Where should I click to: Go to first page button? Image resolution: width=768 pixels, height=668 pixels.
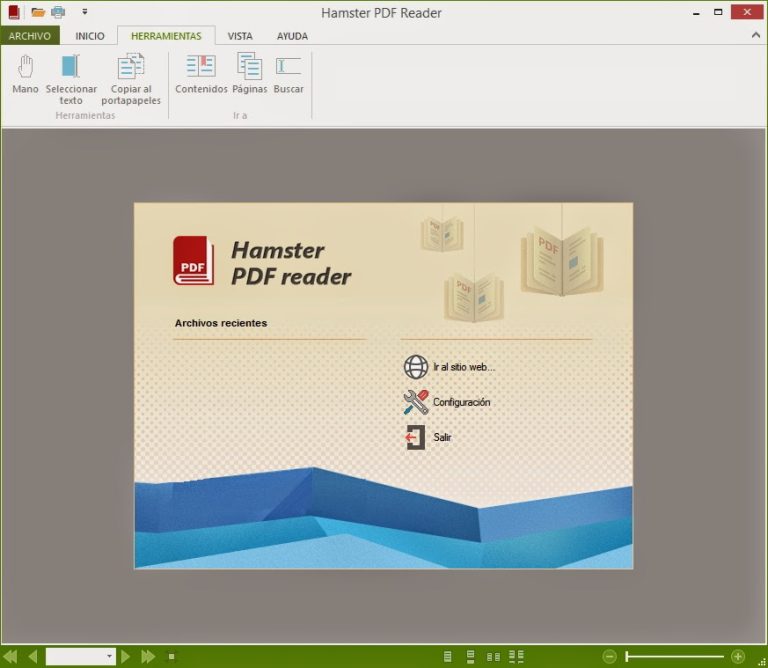pos(10,656)
